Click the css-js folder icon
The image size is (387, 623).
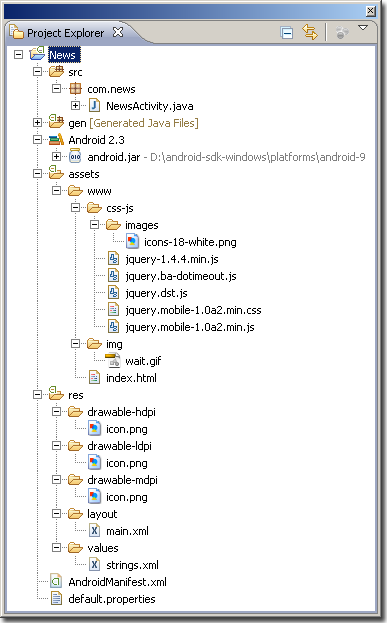point(94,207)
